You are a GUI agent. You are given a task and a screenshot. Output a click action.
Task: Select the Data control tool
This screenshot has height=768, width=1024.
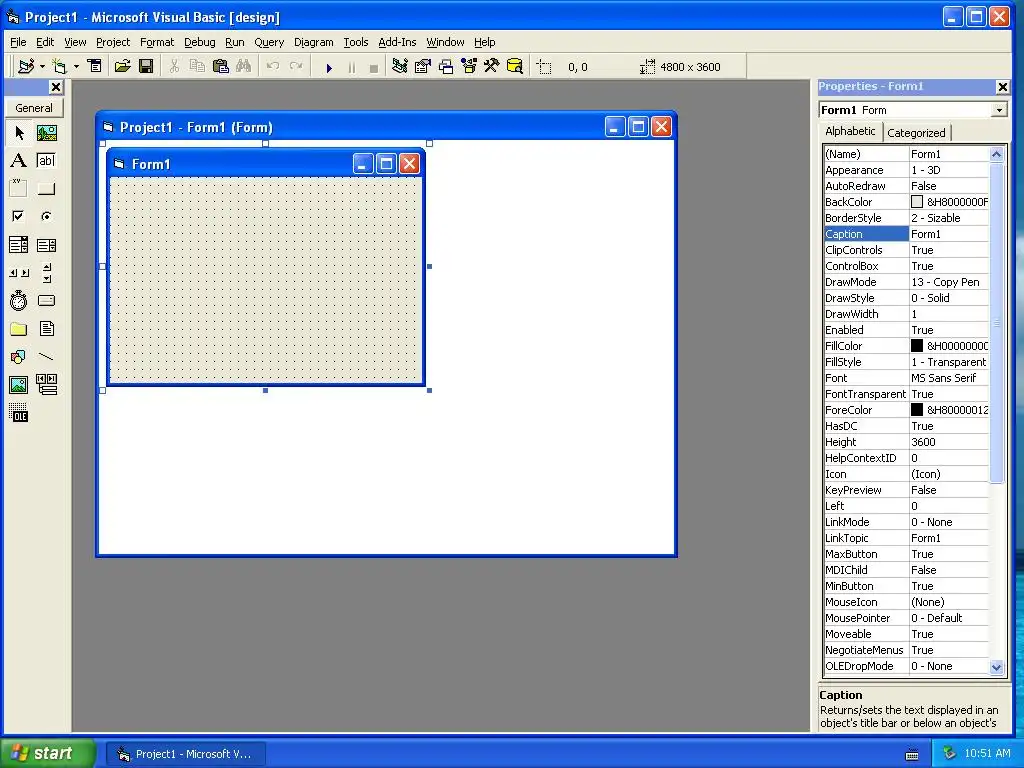(x=46, y=385)
